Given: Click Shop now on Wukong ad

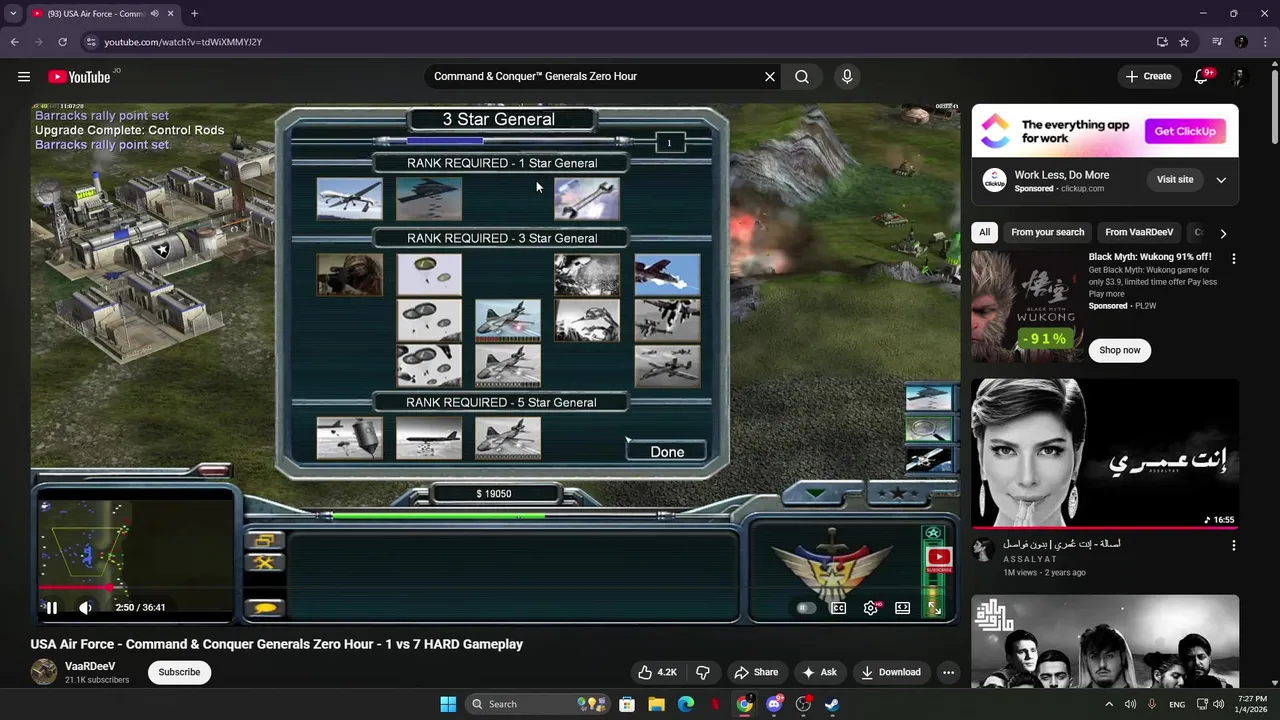Looking at the screenshot, I should [x=1119, y=350].
